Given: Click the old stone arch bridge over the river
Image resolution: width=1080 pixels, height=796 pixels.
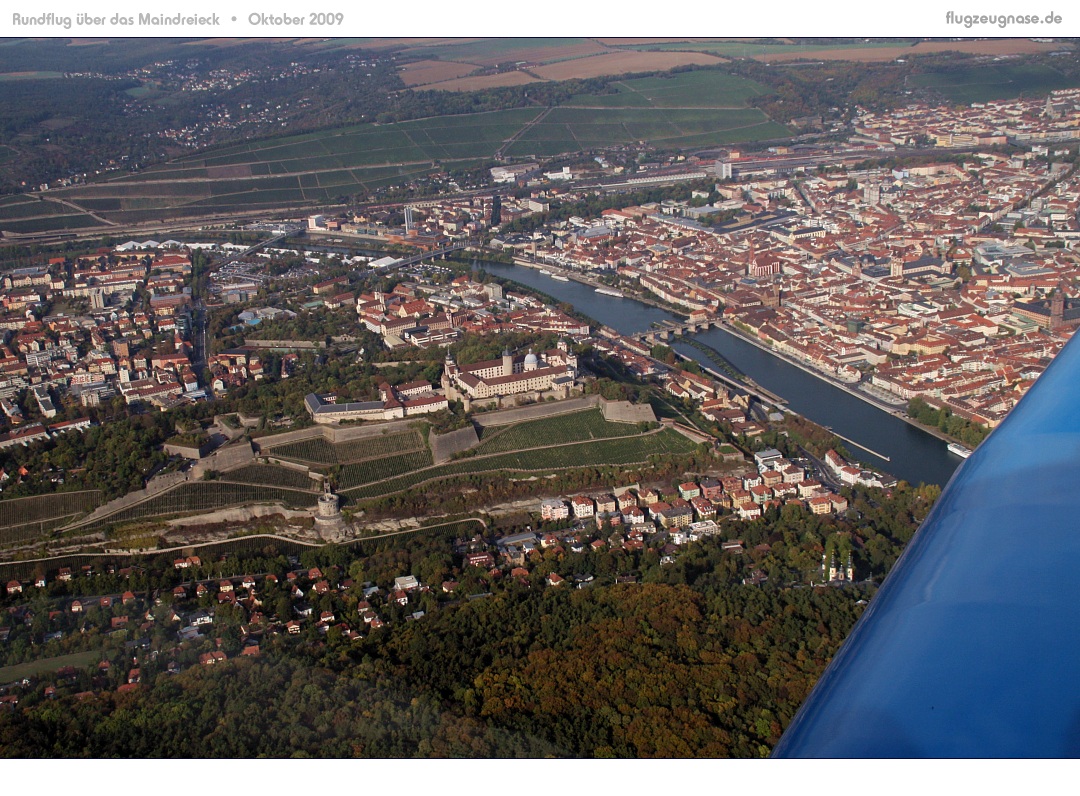Looking at the screenshot, I should point(678,328).
